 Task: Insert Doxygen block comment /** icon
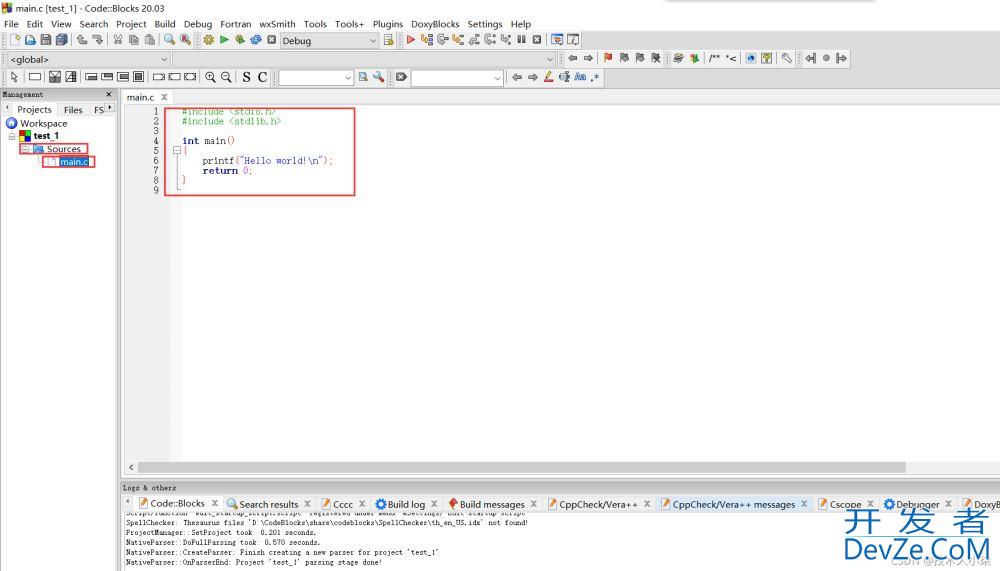click(714, 58)
